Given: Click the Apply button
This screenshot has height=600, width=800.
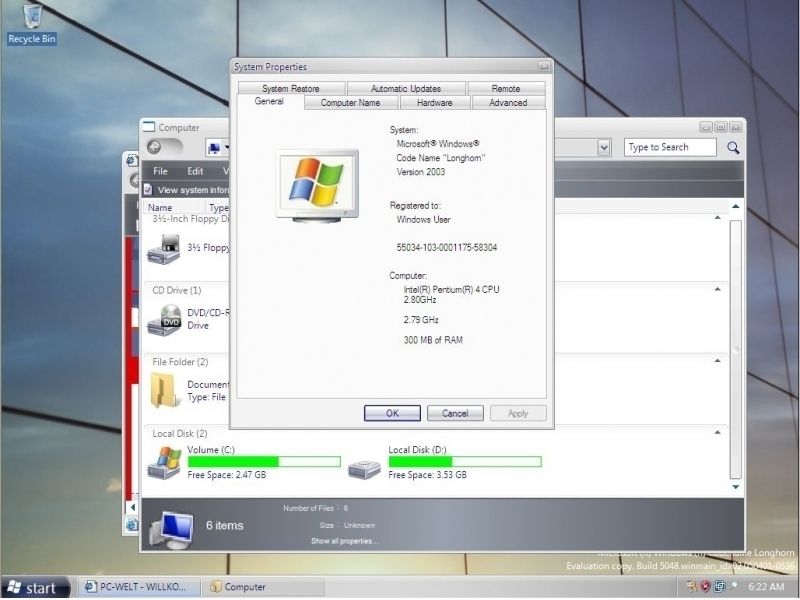Looking at the screenshot, I should pyautogui.click(x=518, y=413).
